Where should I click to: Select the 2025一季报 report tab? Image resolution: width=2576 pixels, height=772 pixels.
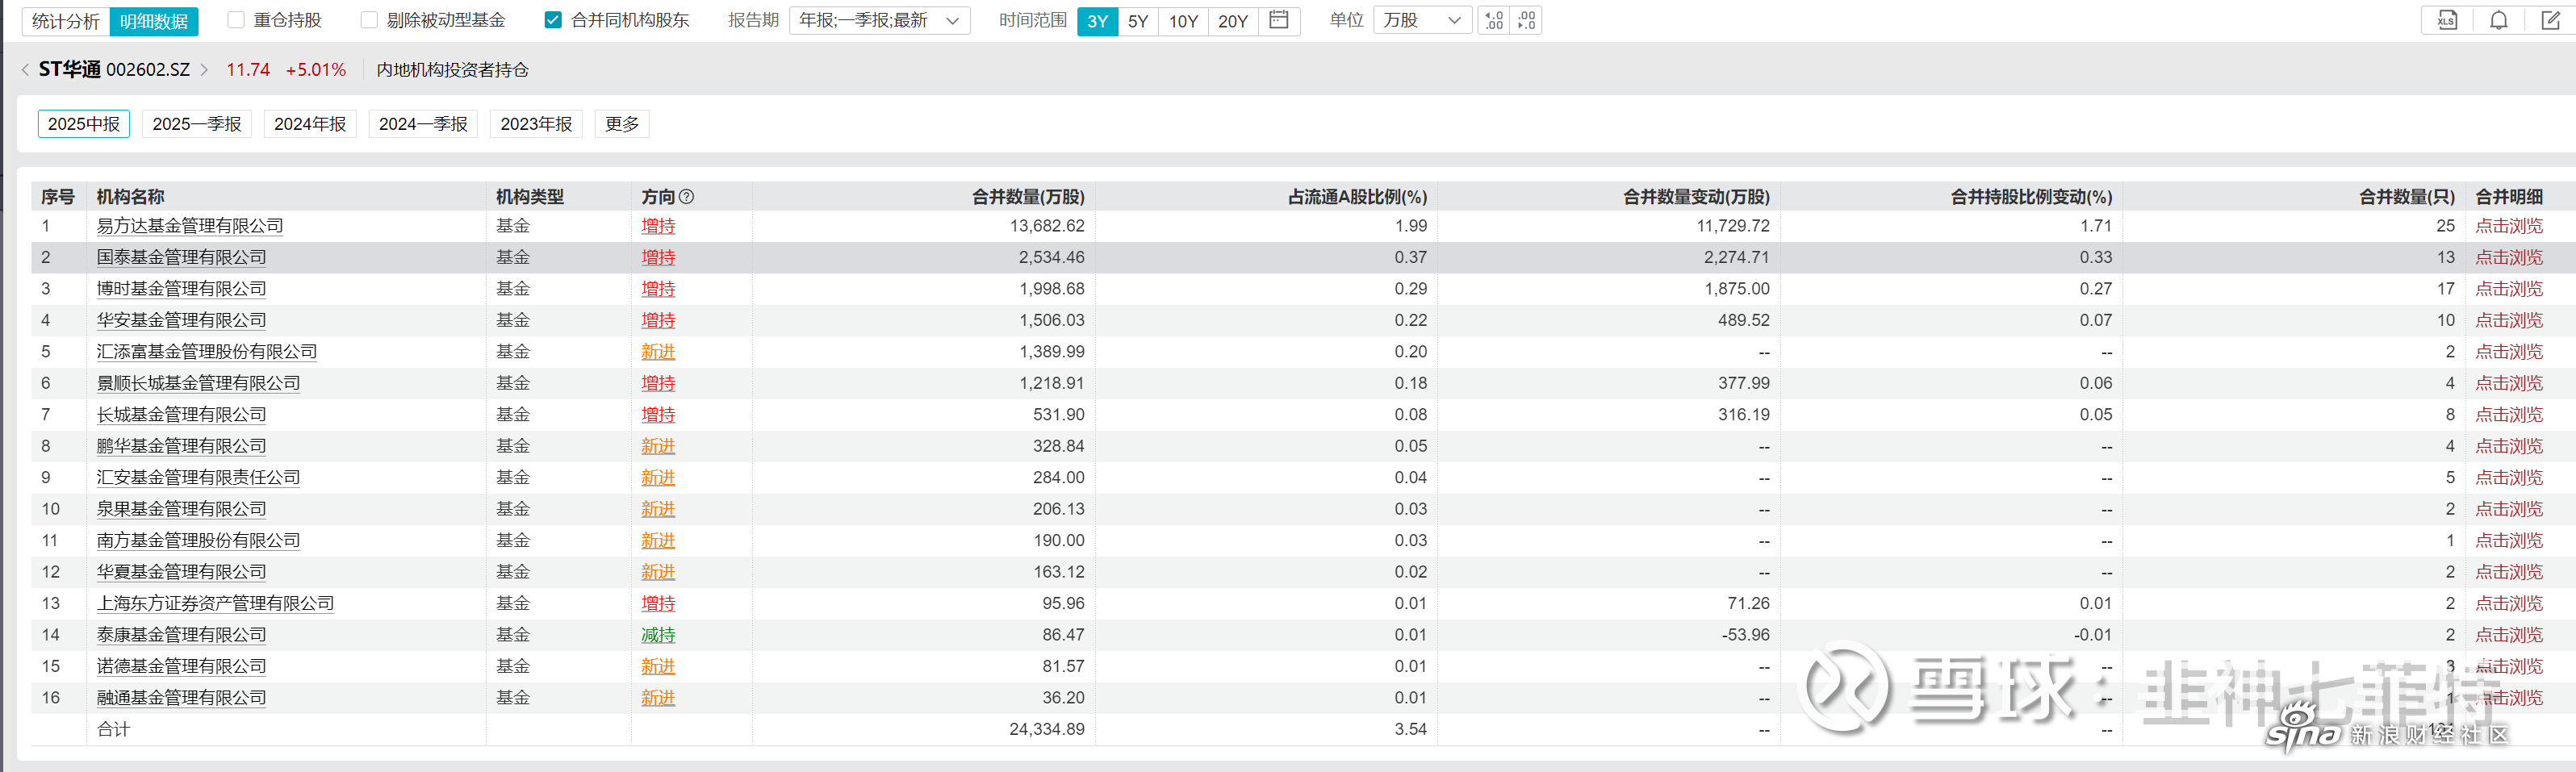point(197,124)
